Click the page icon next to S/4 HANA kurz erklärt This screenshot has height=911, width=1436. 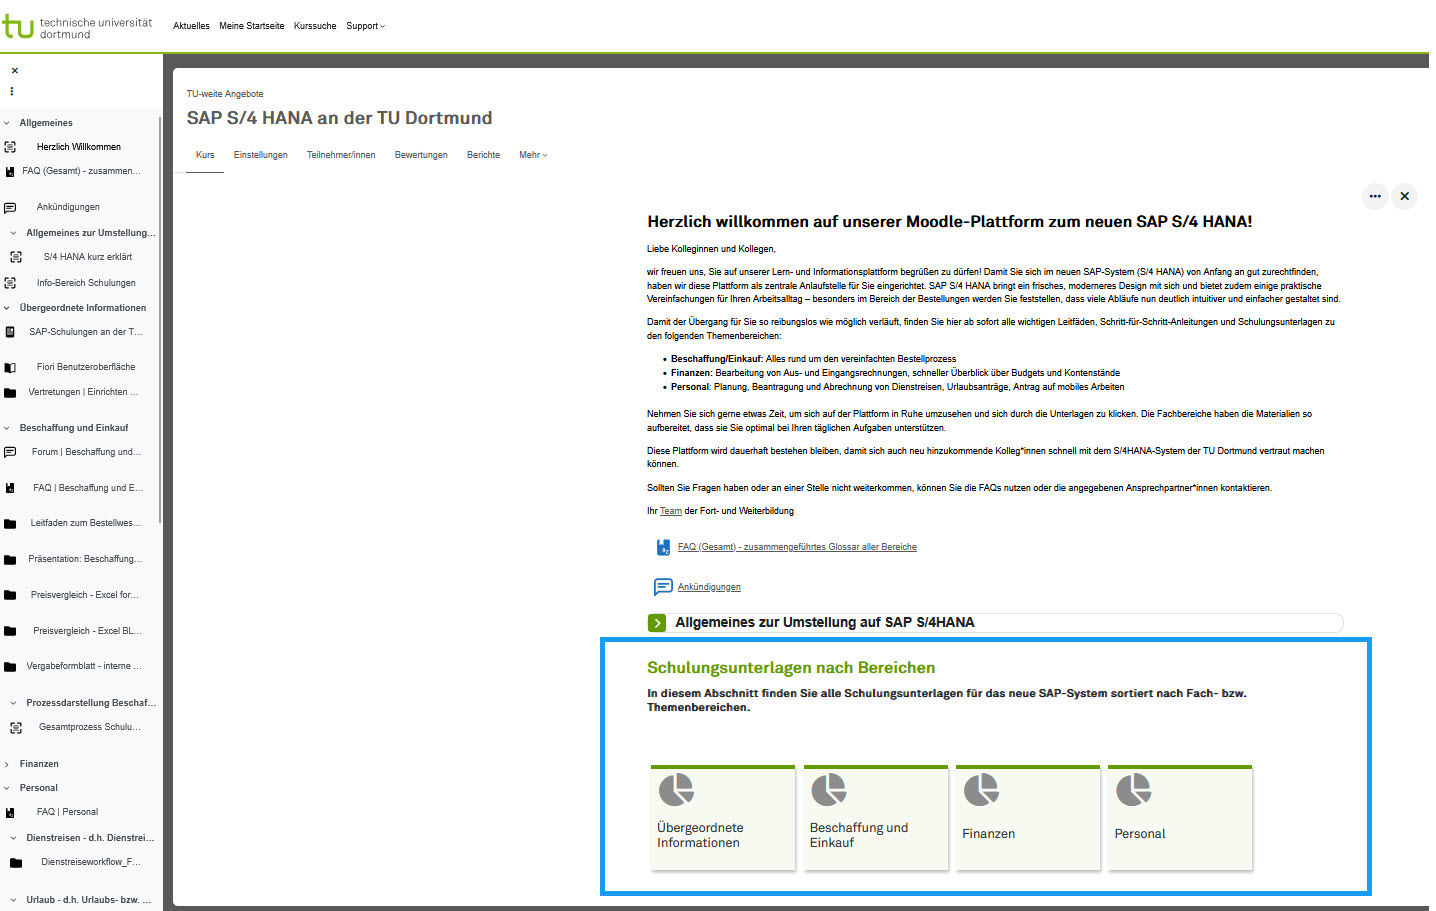(16, 257)
